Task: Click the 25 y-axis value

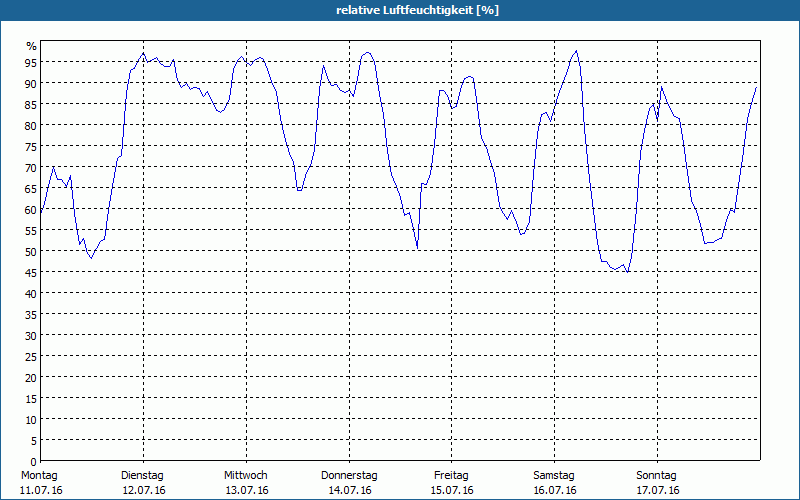Action: click(31, 357)
